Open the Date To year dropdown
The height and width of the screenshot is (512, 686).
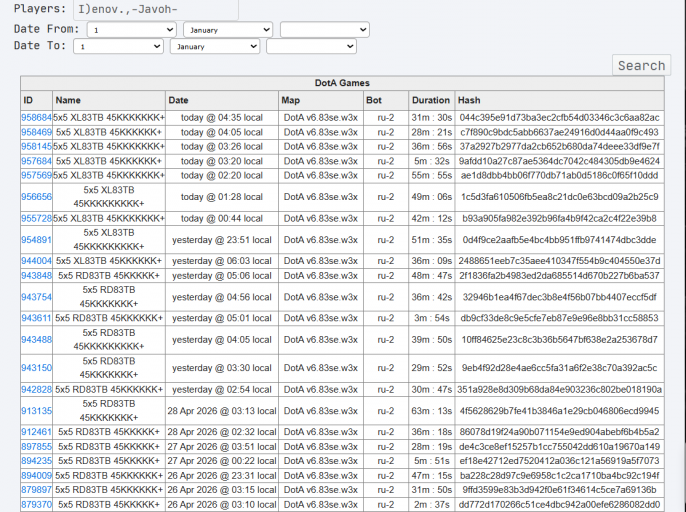tap(312, 46)
